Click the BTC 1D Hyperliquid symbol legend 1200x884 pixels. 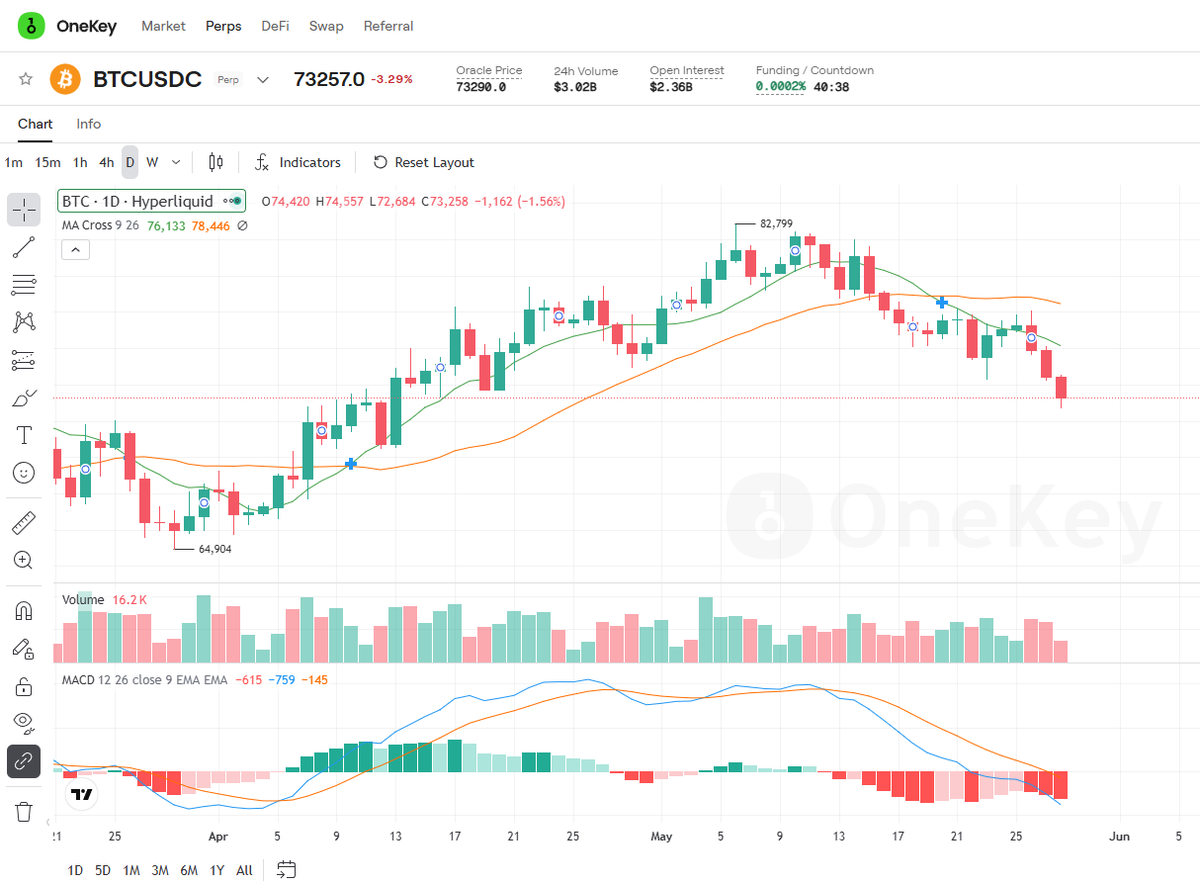[x=151, y=201]
